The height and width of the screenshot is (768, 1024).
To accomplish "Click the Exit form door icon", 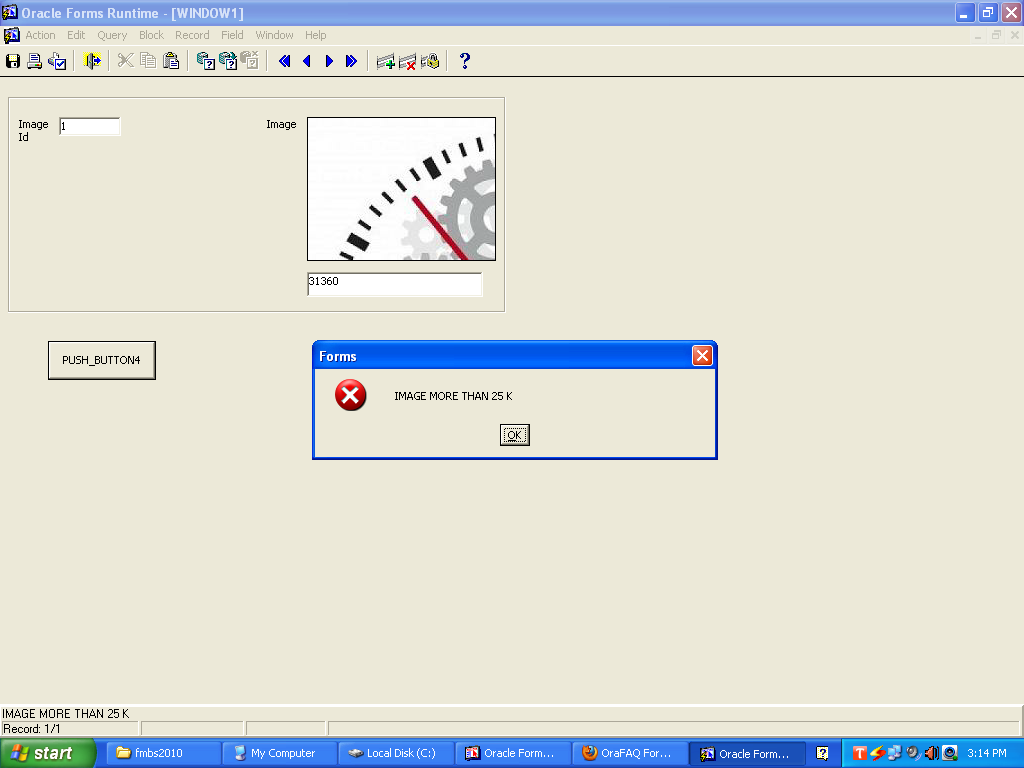I will (x=92, y=61).
